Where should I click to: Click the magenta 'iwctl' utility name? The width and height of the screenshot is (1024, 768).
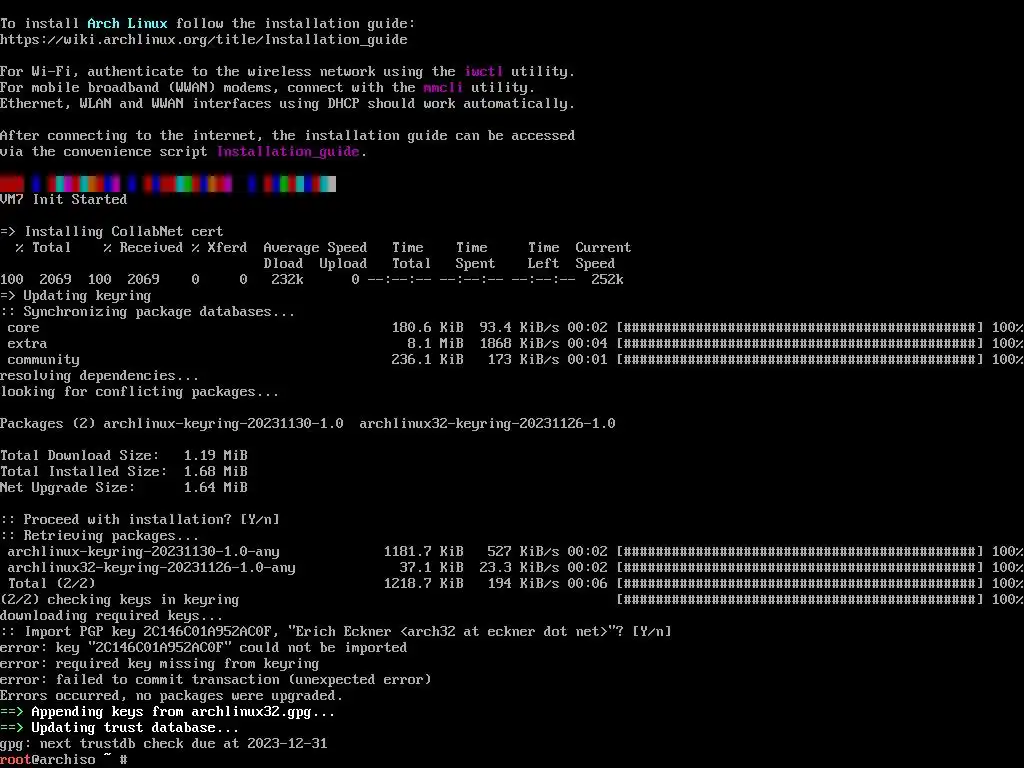tap(483, 72)
